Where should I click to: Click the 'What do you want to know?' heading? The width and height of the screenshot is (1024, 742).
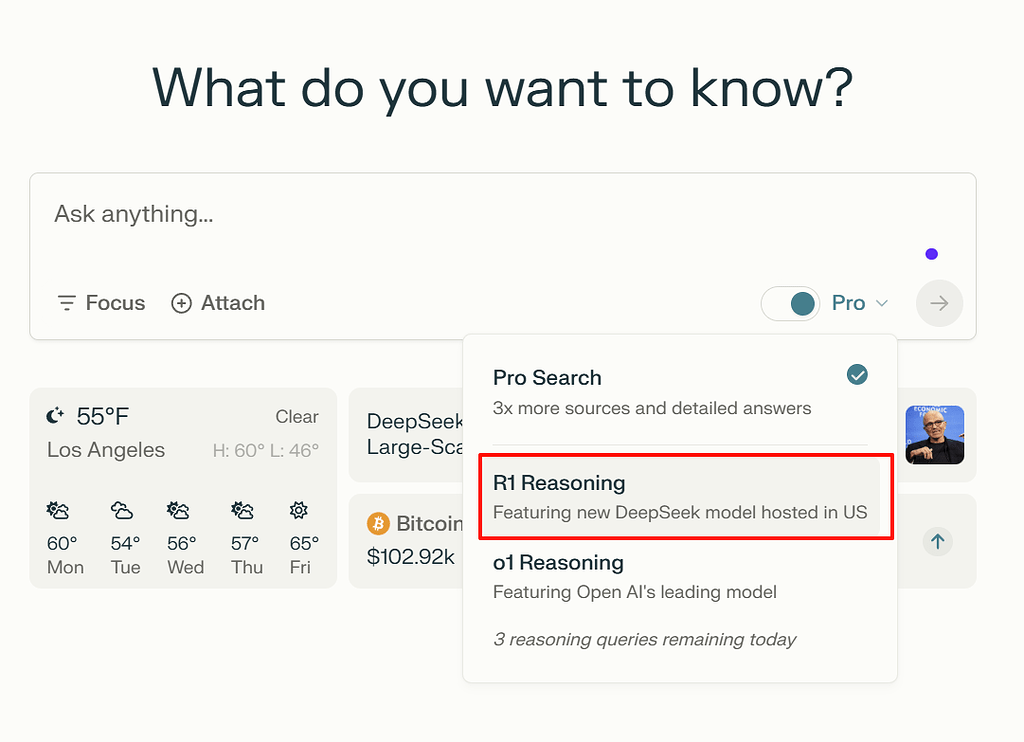(x=503, y=88)
